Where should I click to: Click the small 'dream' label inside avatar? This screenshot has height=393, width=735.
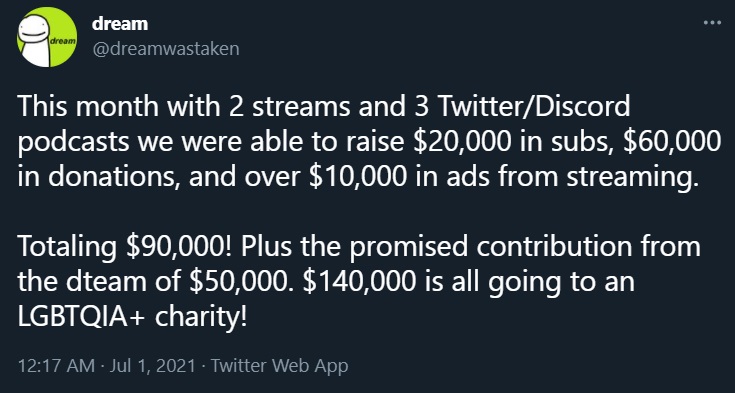coord(62,41)
